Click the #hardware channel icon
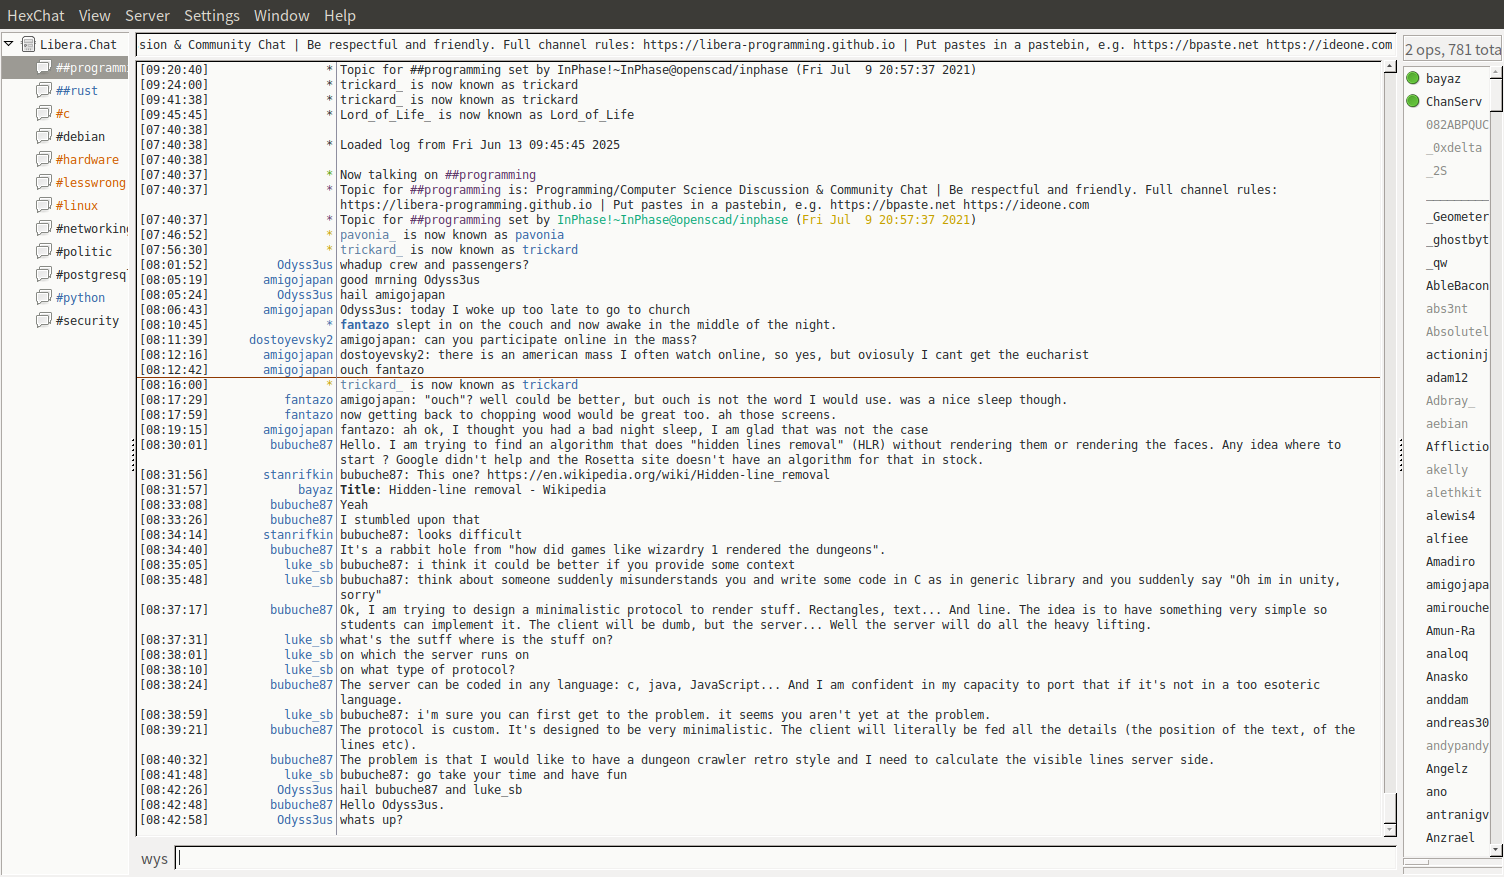The width and height of the screenshot is (1504, 877). [x=44, y=159]
